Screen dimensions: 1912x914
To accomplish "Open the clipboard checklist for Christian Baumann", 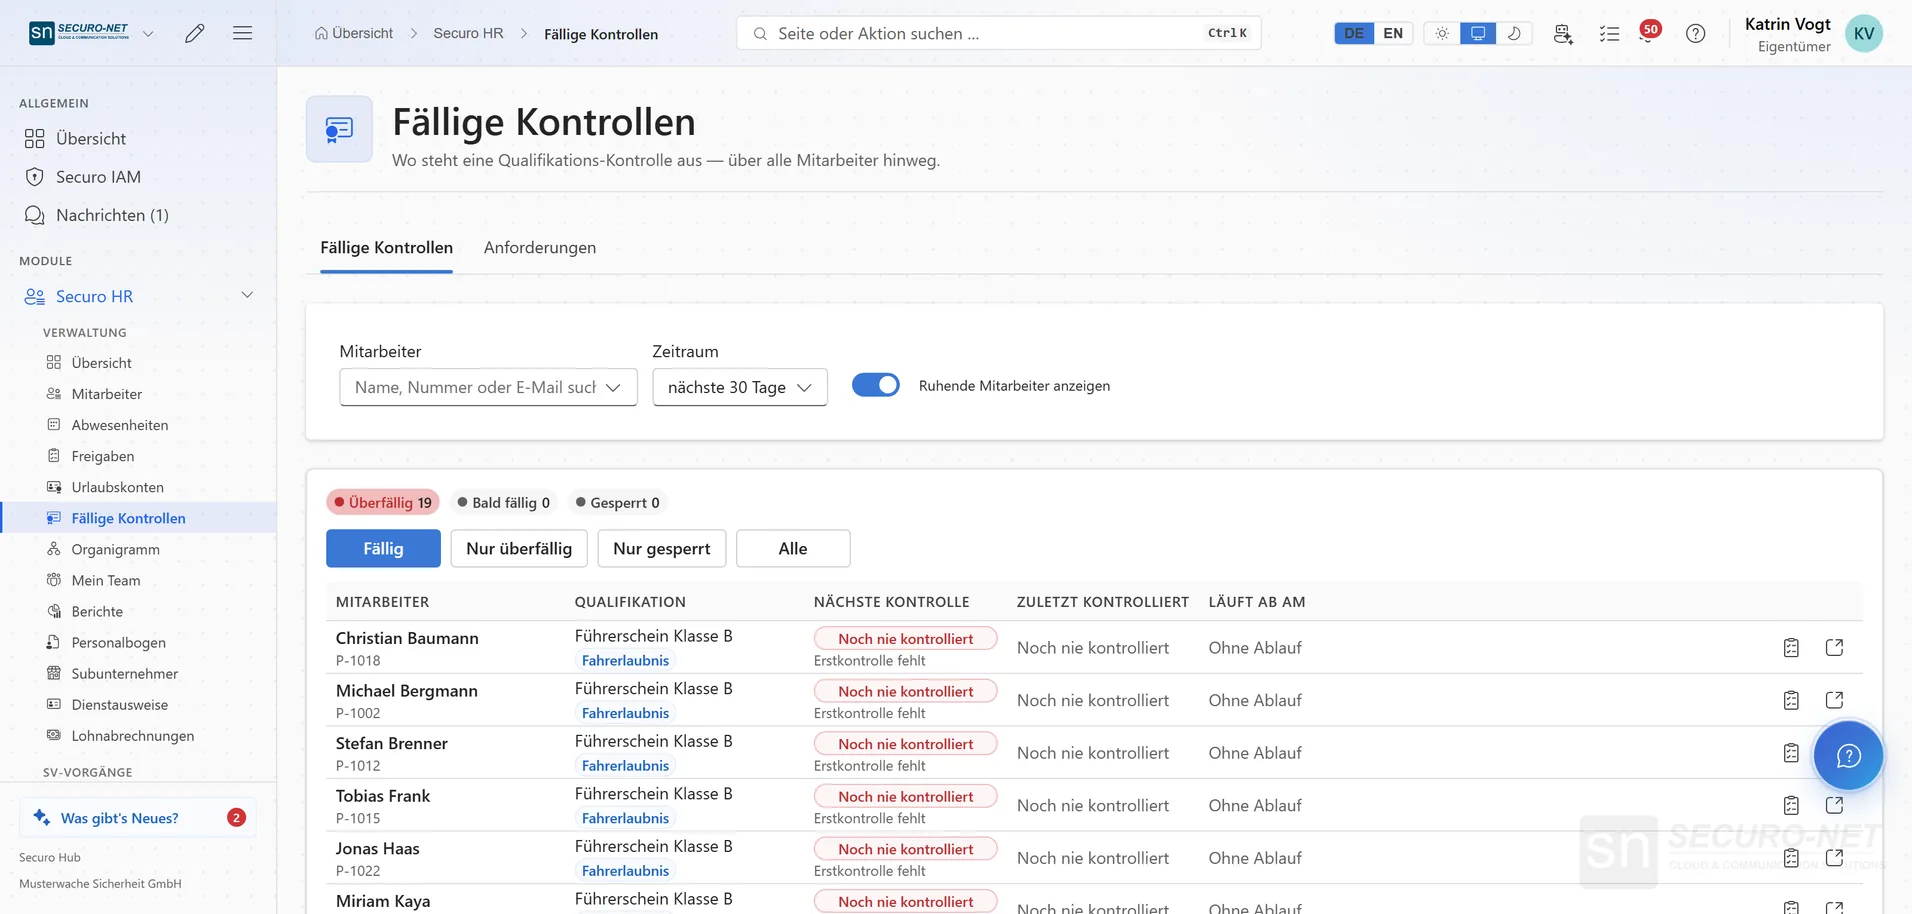I will coord(1791,648).
